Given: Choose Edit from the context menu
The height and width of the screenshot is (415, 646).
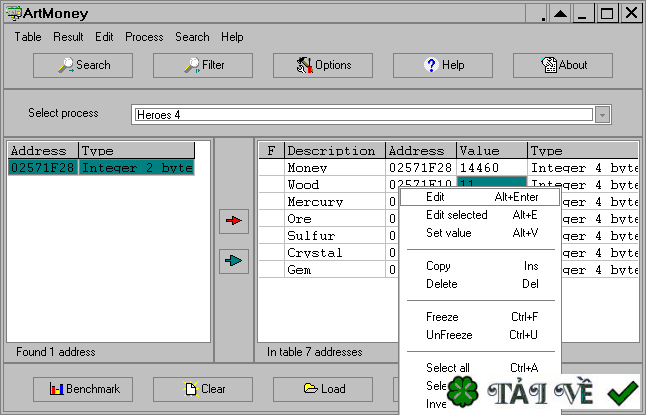Looking at the screenshot, I should click(x=480, y=197).
